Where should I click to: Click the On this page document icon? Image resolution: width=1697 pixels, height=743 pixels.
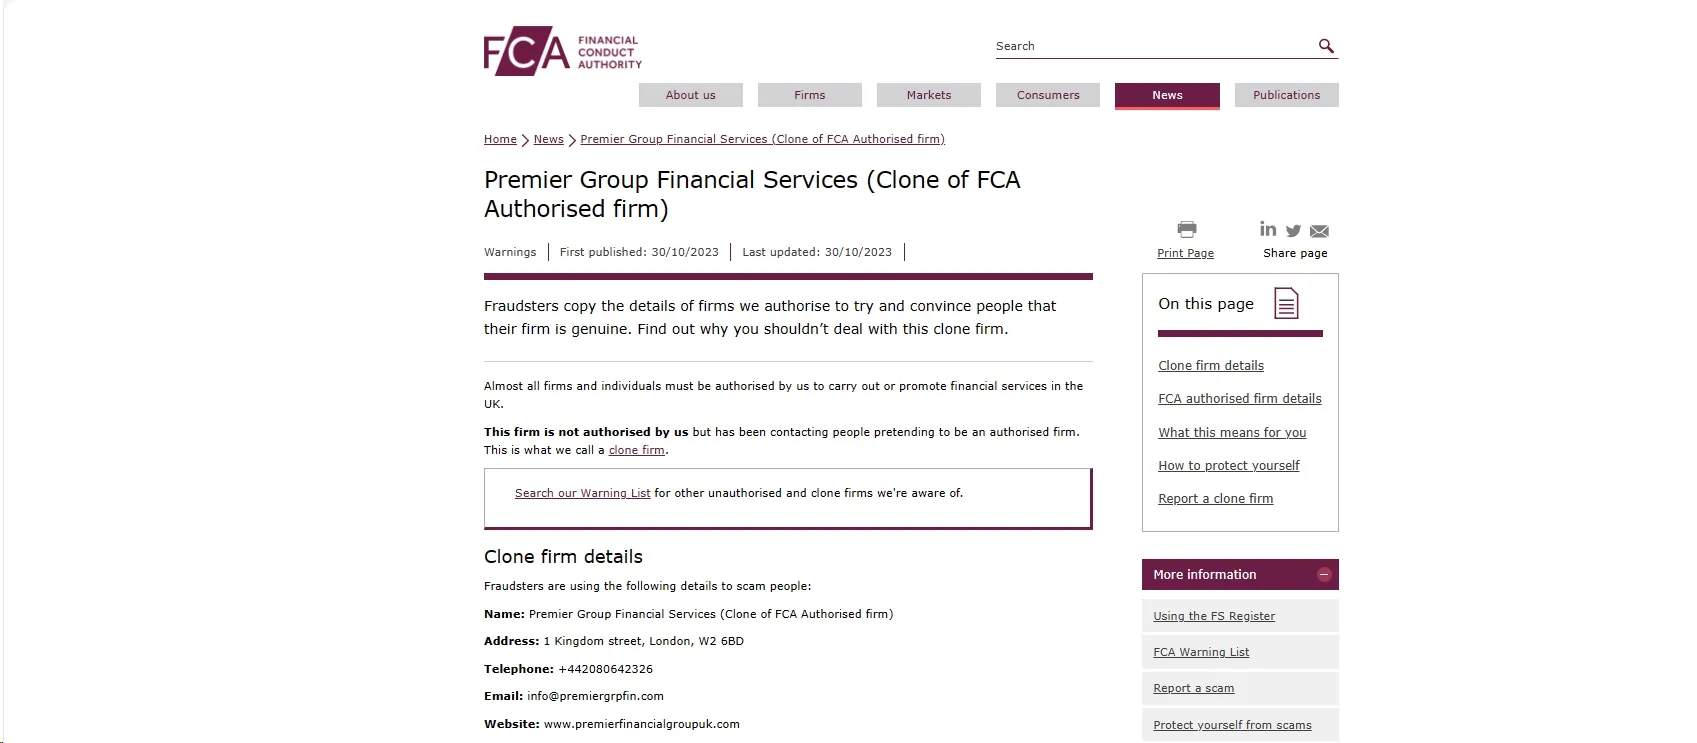pos(1286,303)
